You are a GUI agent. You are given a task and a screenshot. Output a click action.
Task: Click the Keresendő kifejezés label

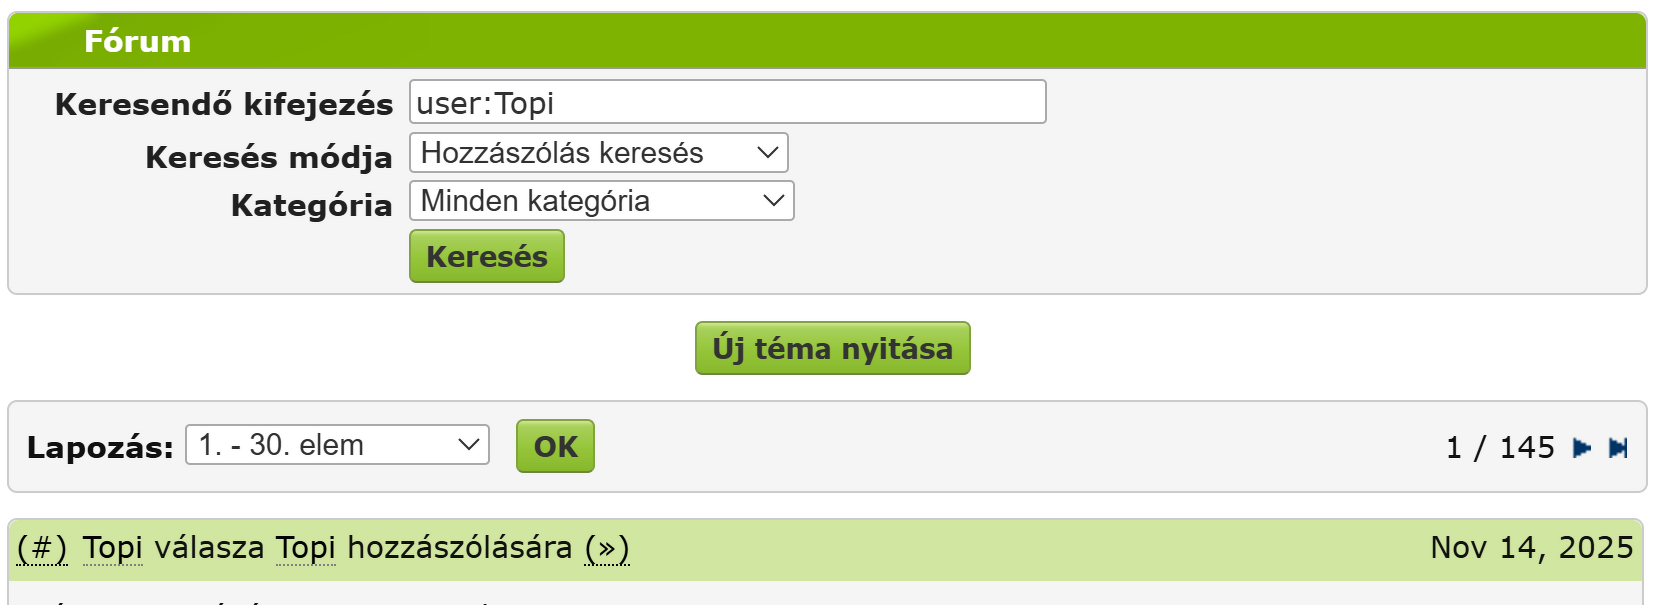[x=224, y=104]
